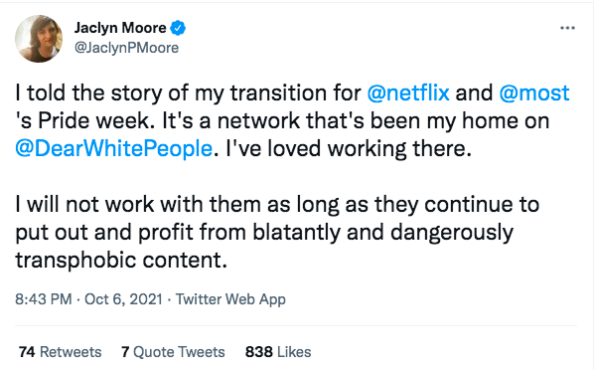Click the paragraph starting "I will not work"
The height and width of the screenshot is (370, 595).
tap(277, 232)
